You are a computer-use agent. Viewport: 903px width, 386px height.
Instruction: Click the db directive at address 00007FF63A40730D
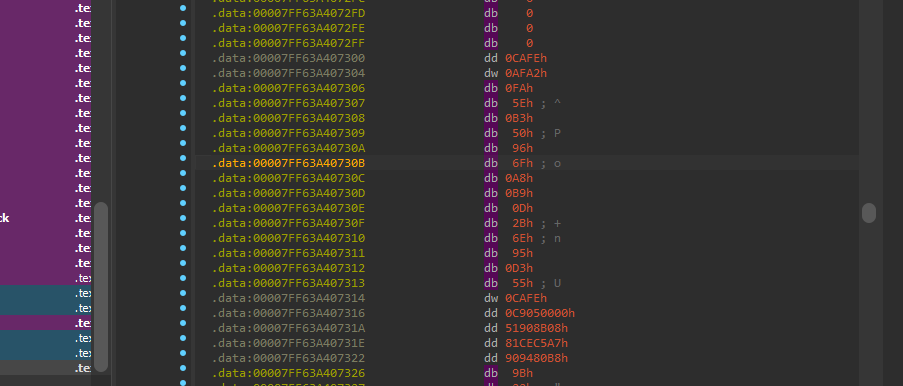(x=491, y=194)
